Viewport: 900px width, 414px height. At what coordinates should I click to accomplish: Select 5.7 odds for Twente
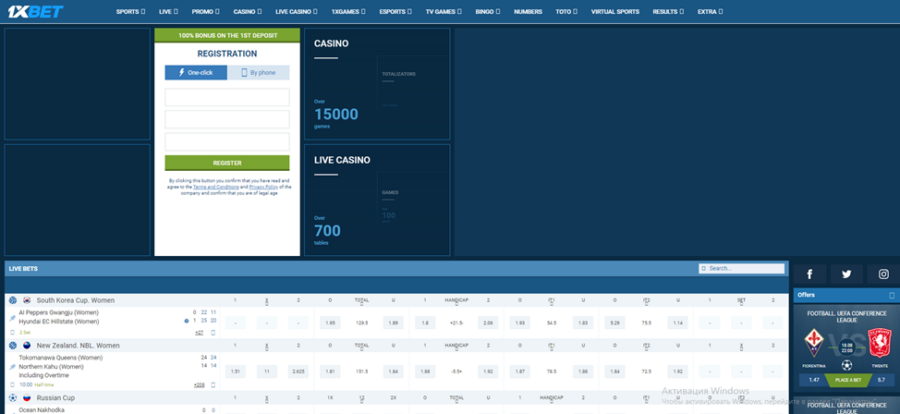click(881, 380)
